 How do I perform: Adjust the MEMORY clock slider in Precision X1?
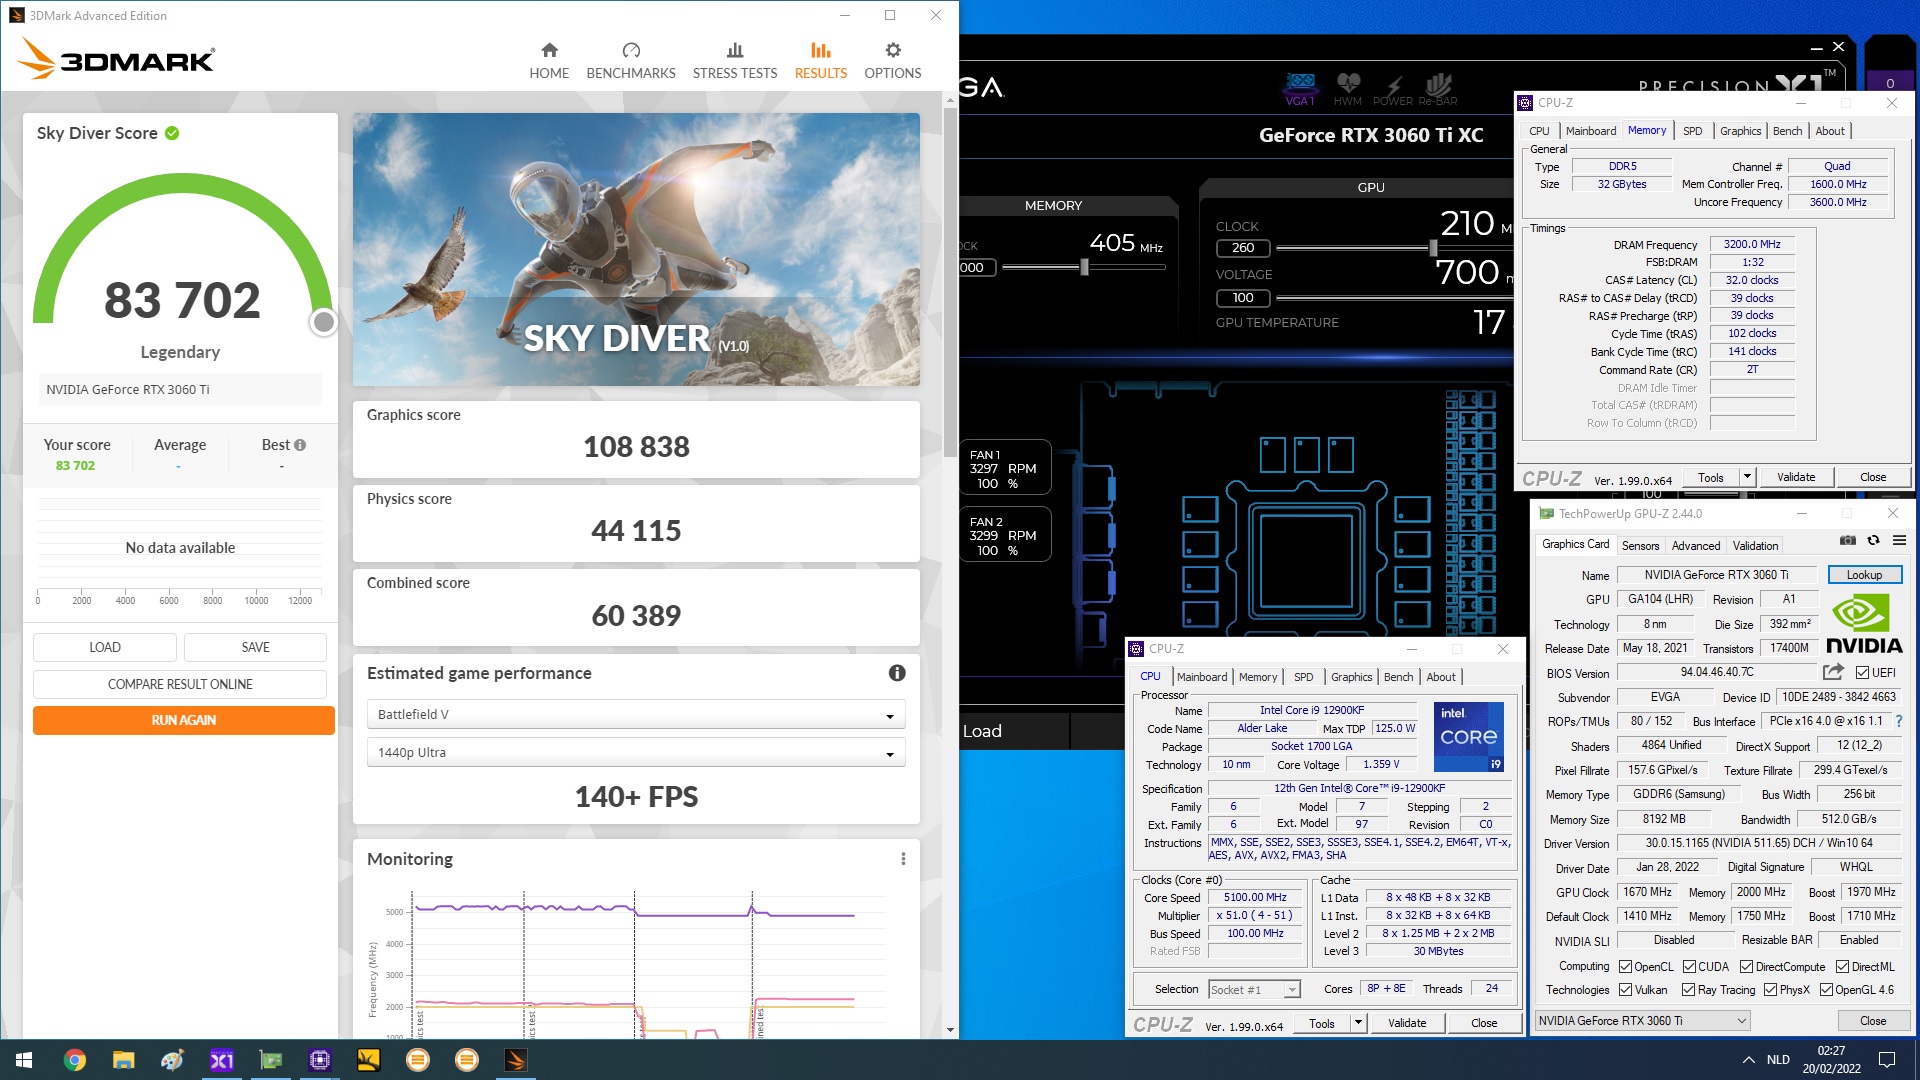(1084, 267)
